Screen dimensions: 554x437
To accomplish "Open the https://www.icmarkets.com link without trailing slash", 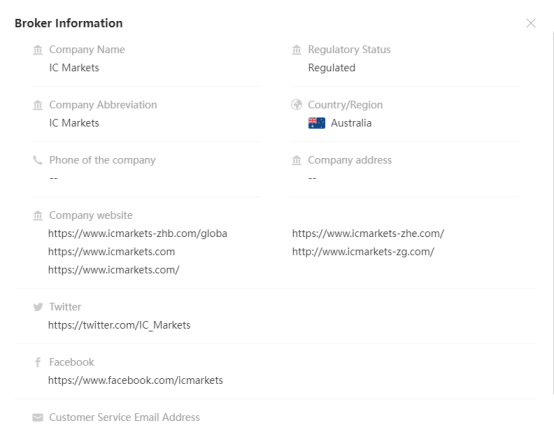I will click(112, 252).
